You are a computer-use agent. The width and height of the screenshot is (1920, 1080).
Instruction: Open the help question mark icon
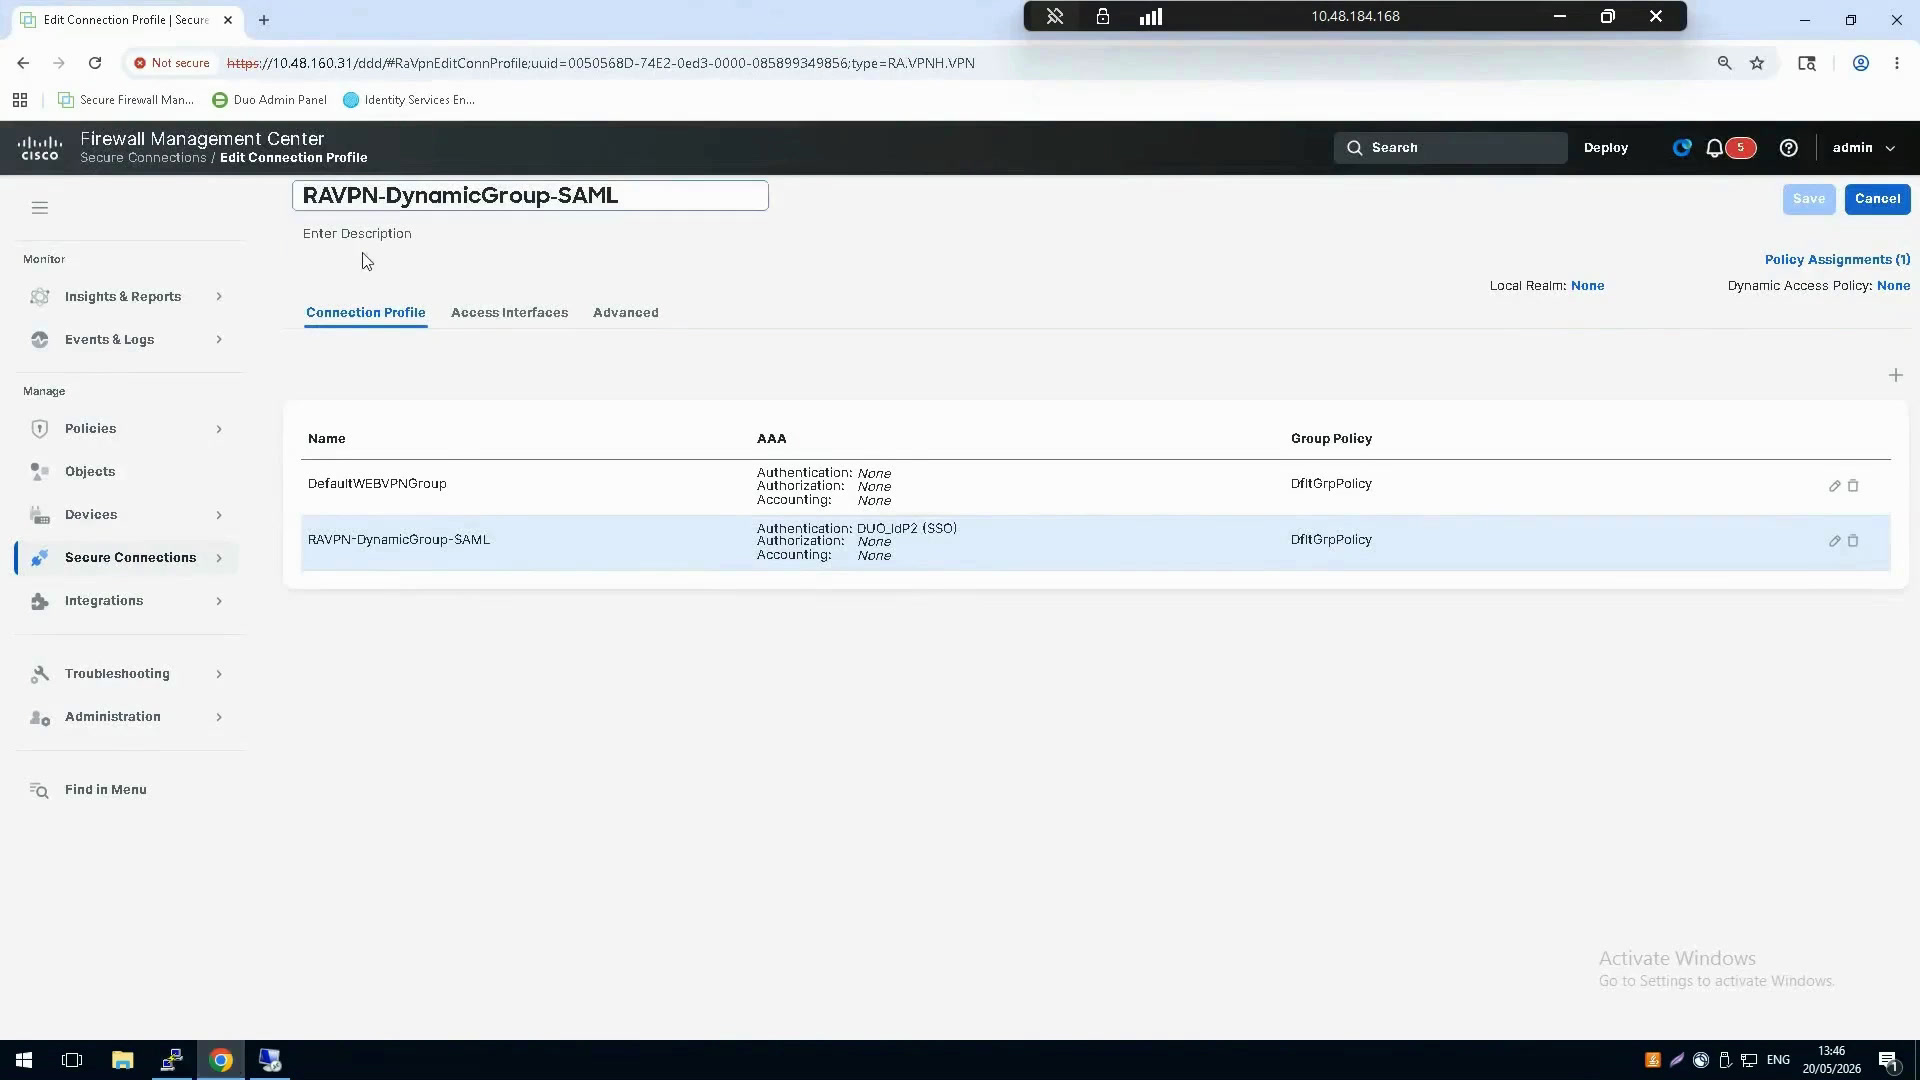(x=1789, y=148)
